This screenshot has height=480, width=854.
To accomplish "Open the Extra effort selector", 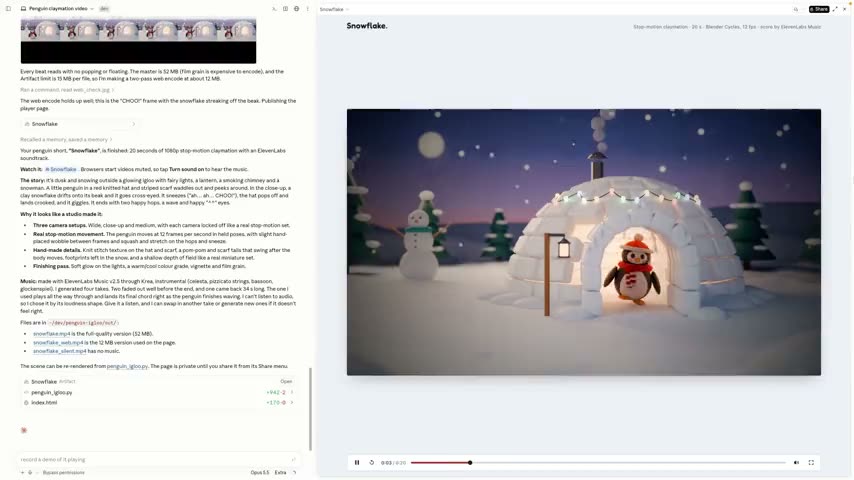I will point(280,472).
